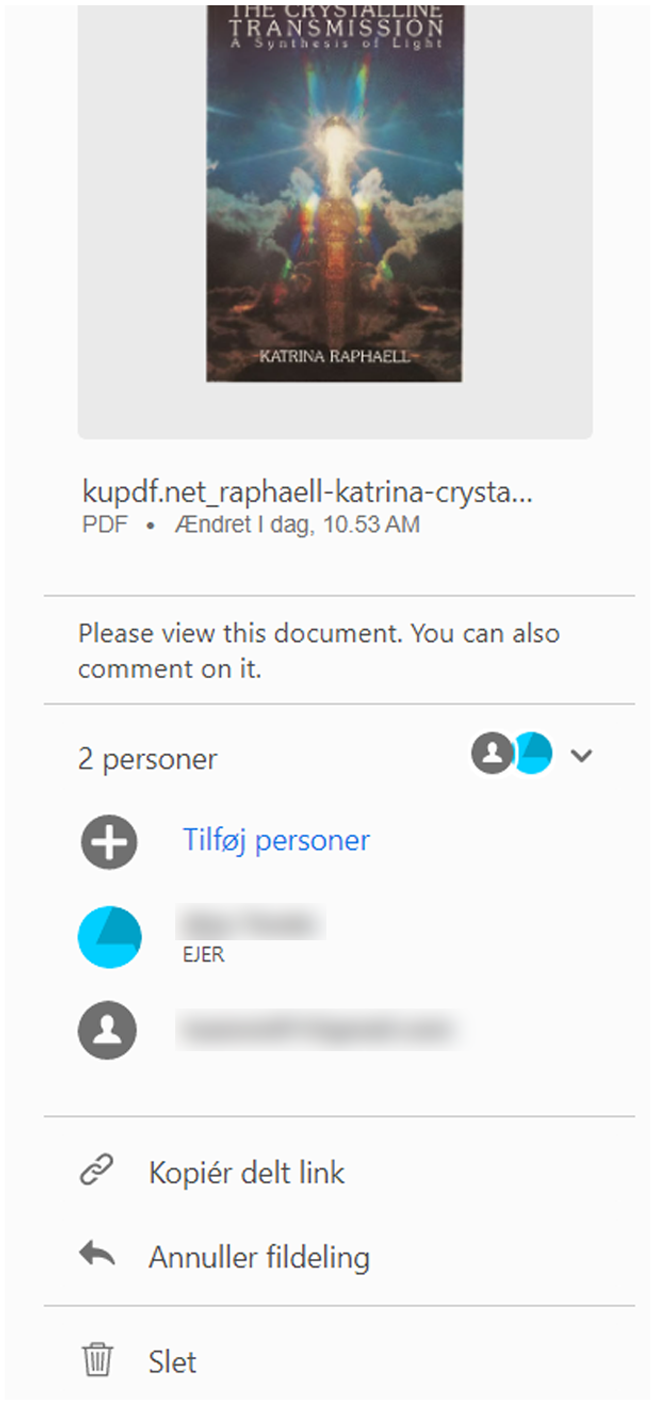Open the owner's avatar icon

[x=109, y=937]
